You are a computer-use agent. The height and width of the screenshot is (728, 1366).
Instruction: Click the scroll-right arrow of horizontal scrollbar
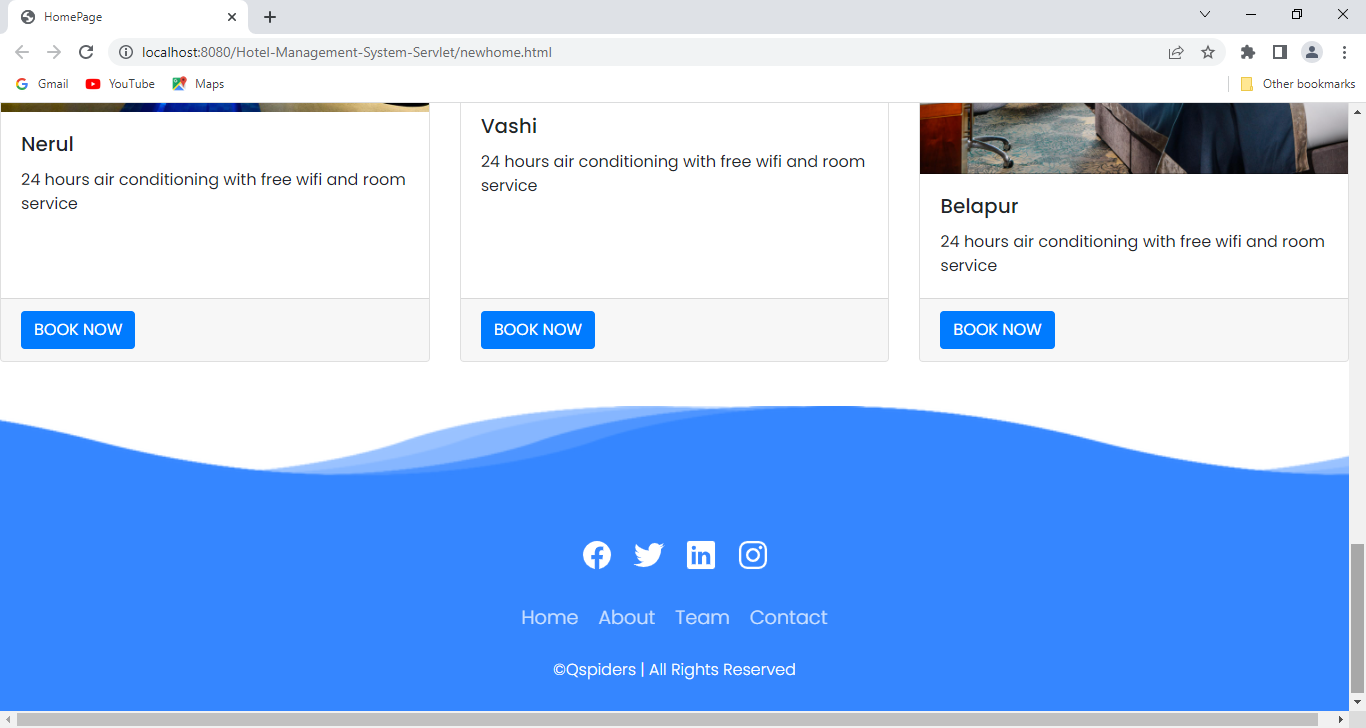[1341, 720]
